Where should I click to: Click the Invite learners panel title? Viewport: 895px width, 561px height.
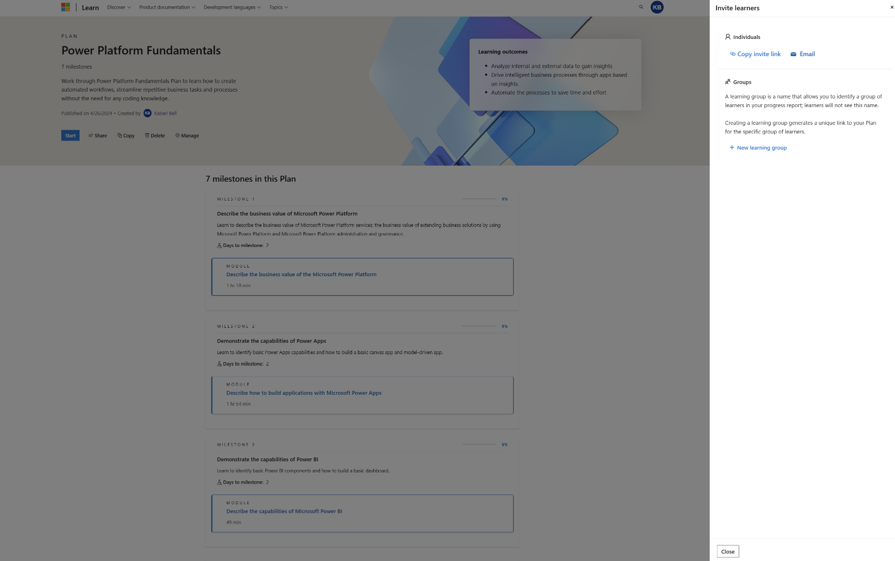pyautogui.click(x=737, y=8)
